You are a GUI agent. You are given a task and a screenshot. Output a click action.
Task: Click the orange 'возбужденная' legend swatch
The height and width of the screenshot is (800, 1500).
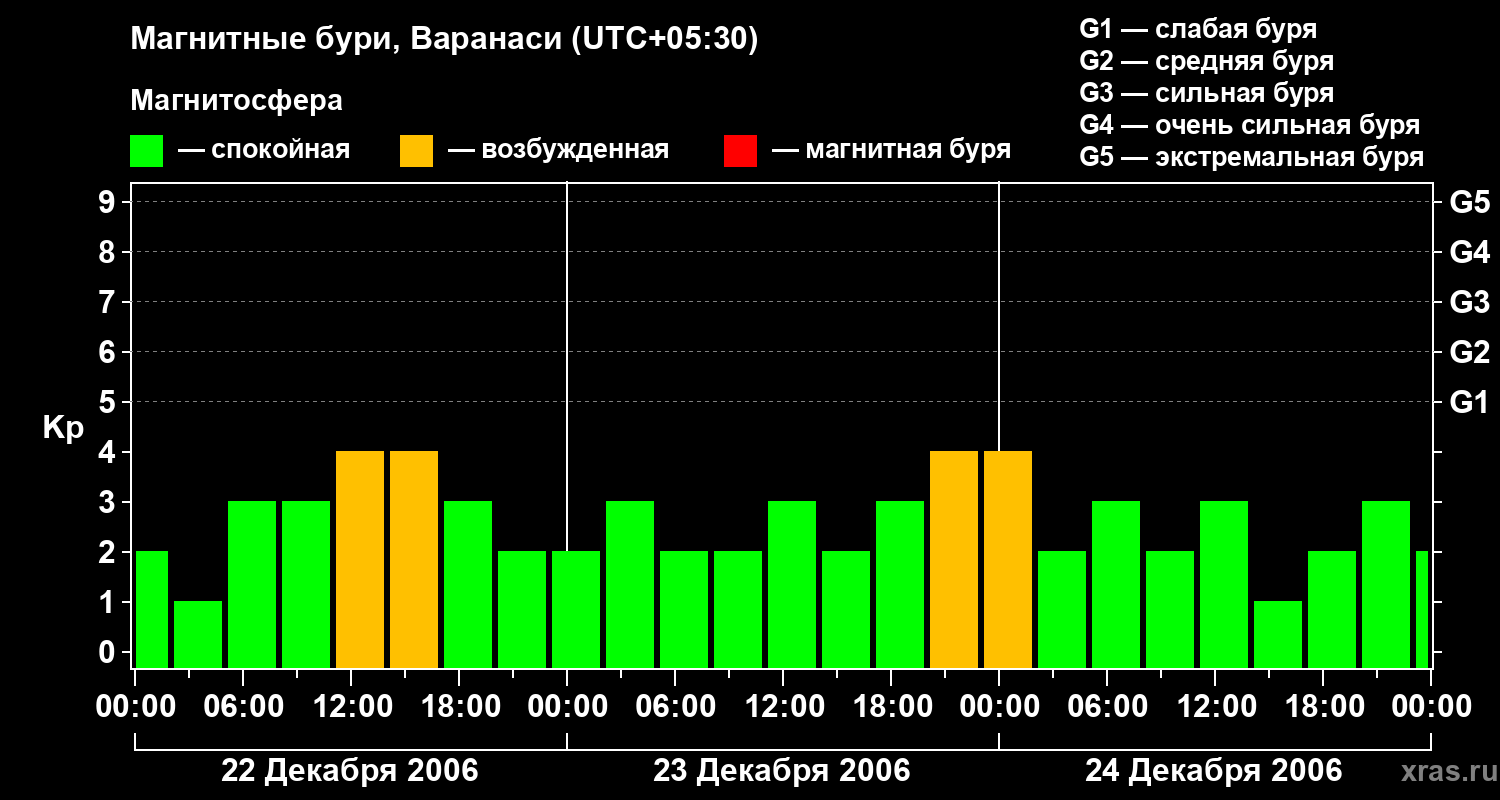(416, 151)
